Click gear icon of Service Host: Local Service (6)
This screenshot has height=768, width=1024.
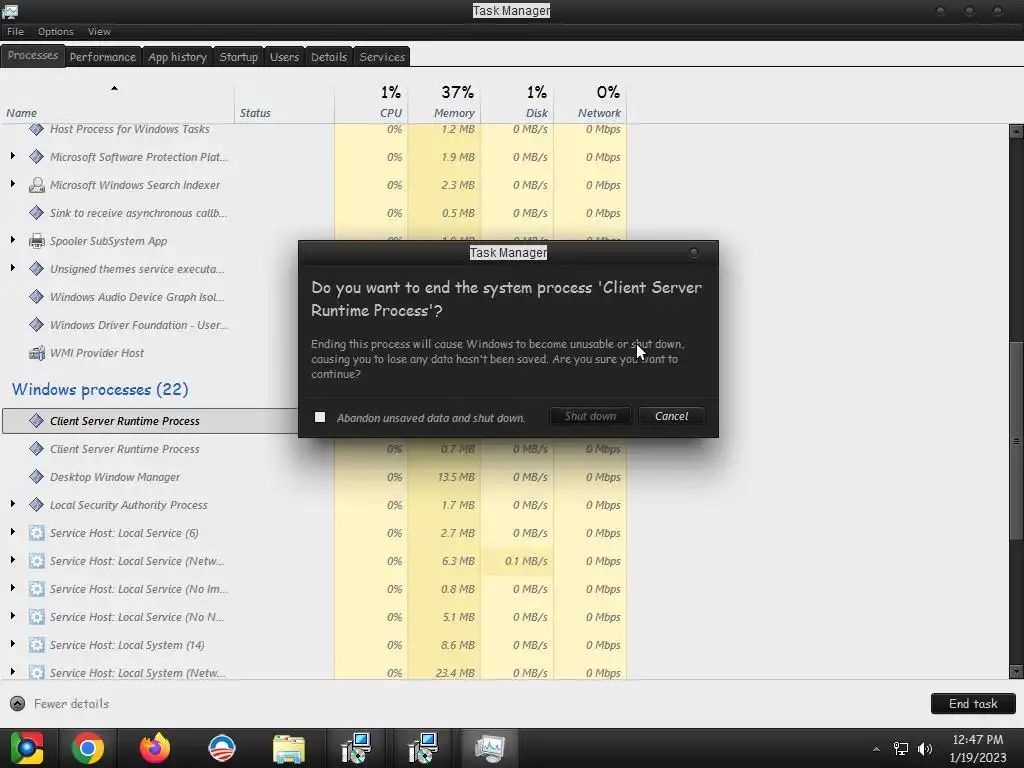pyautogui.click(x=37, y=533)
